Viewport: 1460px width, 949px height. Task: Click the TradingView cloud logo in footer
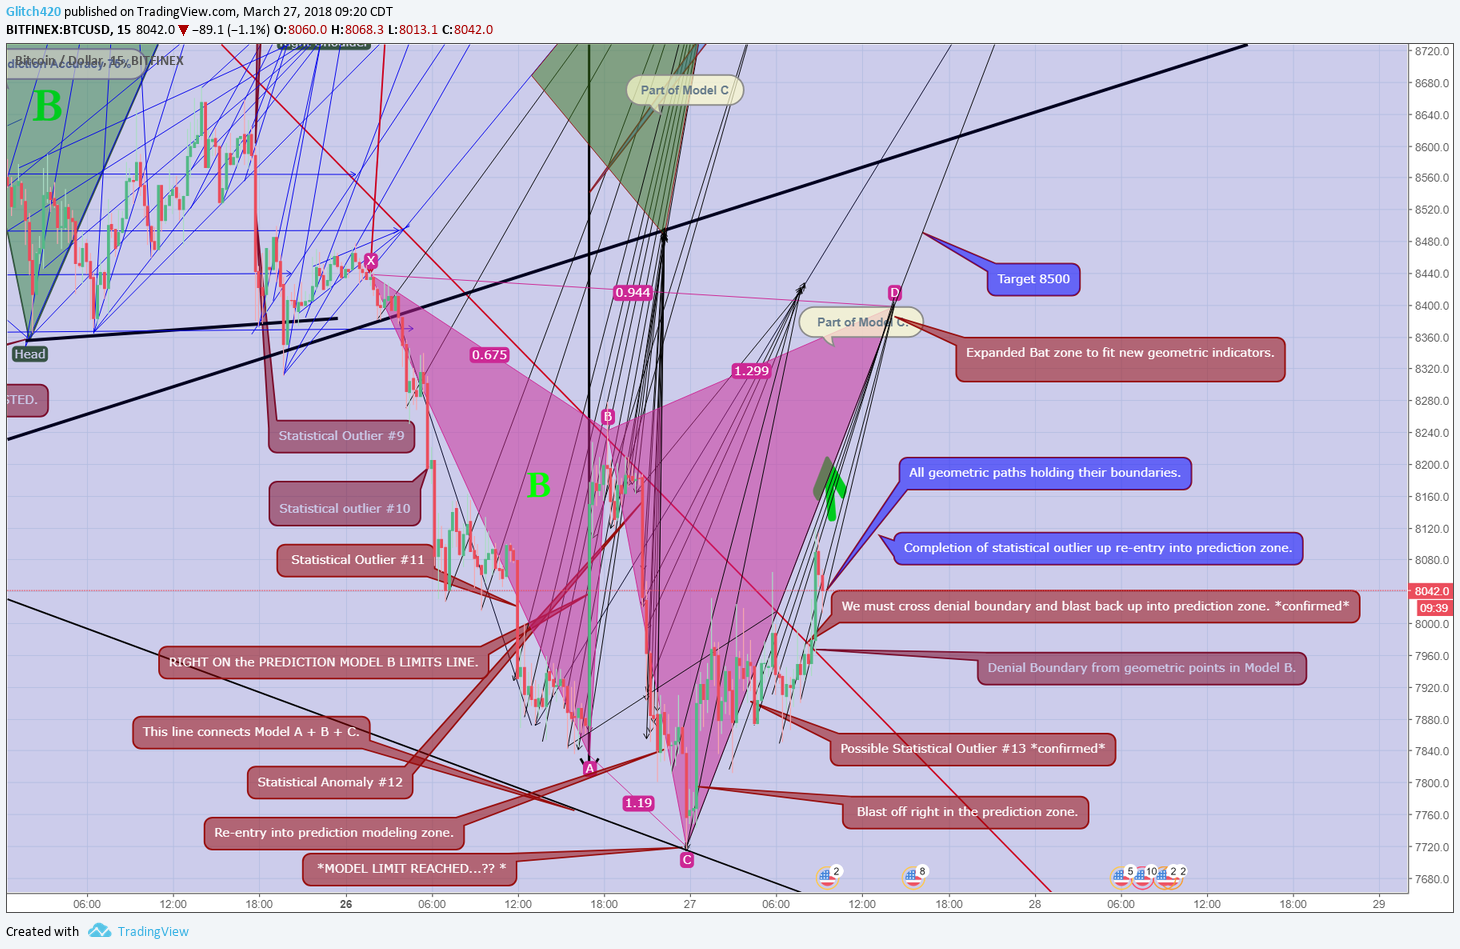[x=99, y=931]
